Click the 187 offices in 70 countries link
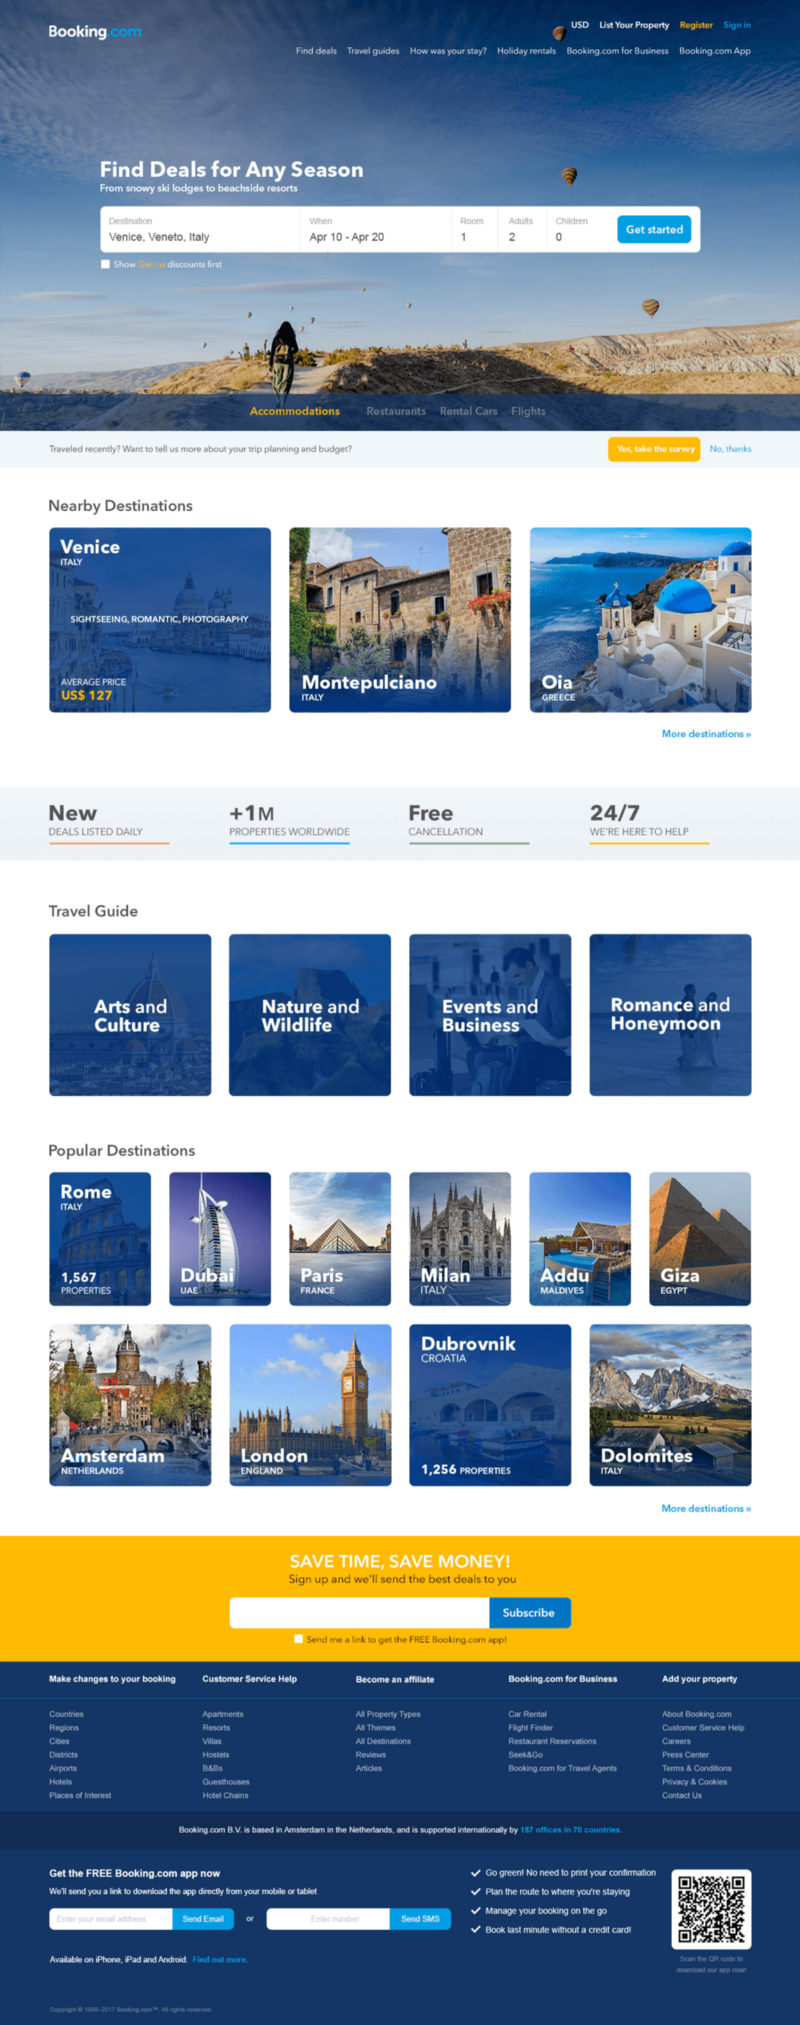The width and height of the screenshot is (800, 2025). click(x=571, y=1830)
